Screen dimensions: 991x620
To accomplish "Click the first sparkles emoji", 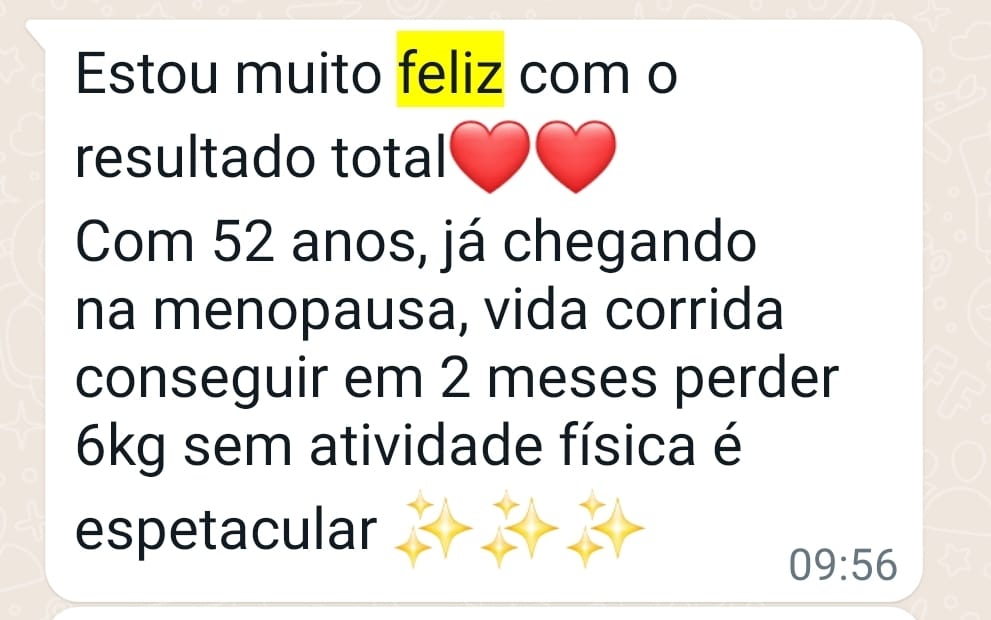I will 432,530.
